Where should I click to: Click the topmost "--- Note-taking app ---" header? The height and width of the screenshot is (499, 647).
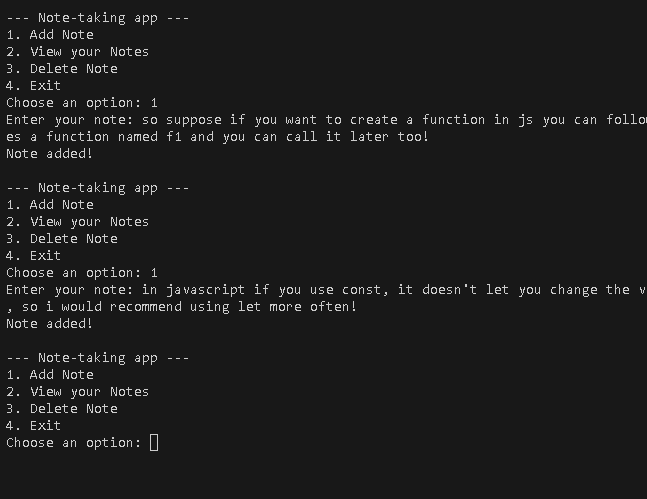point(98,17)
